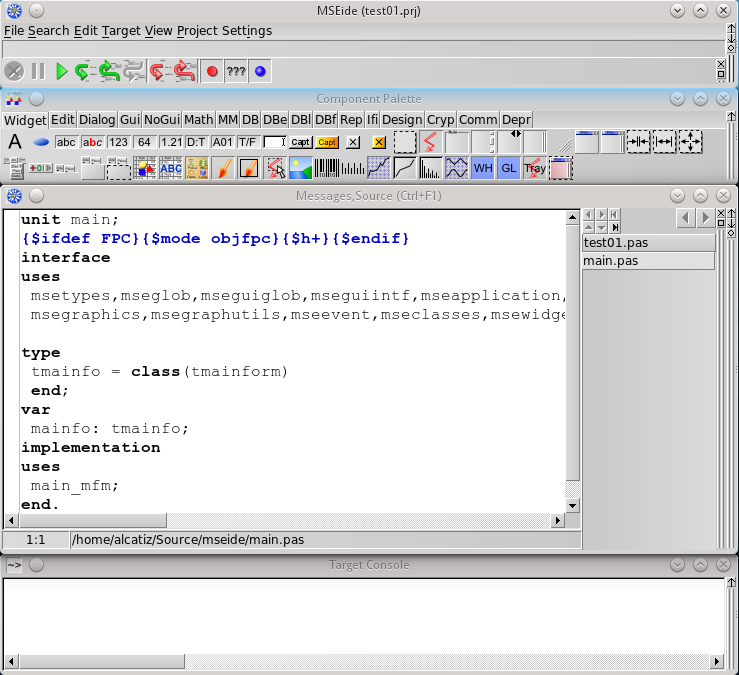Click the green Run arrow in toolbar
The width and height of the screenshot is (739, 675).
[61, 71]
